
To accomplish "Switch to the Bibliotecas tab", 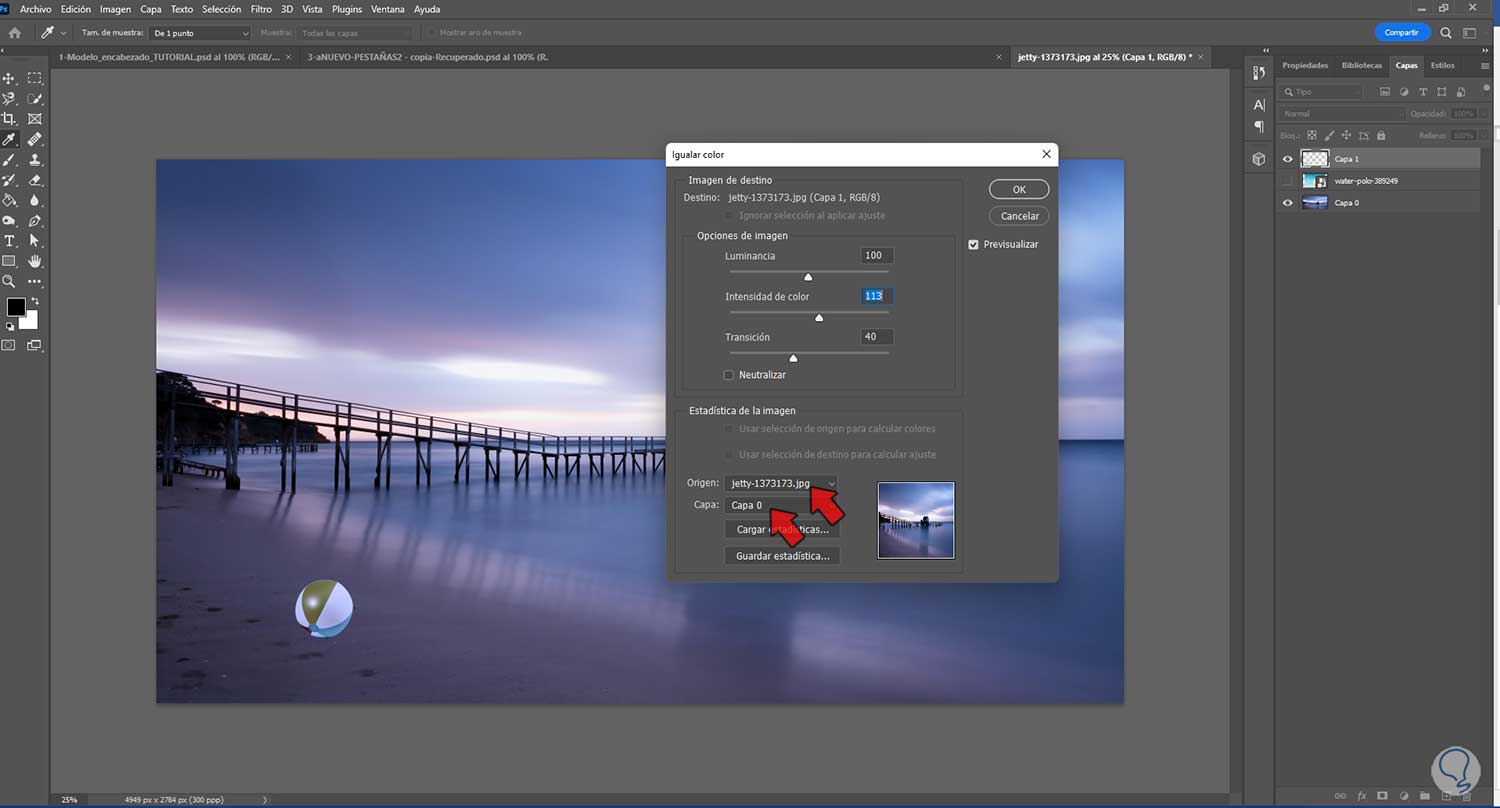I will pos(1362,65).
